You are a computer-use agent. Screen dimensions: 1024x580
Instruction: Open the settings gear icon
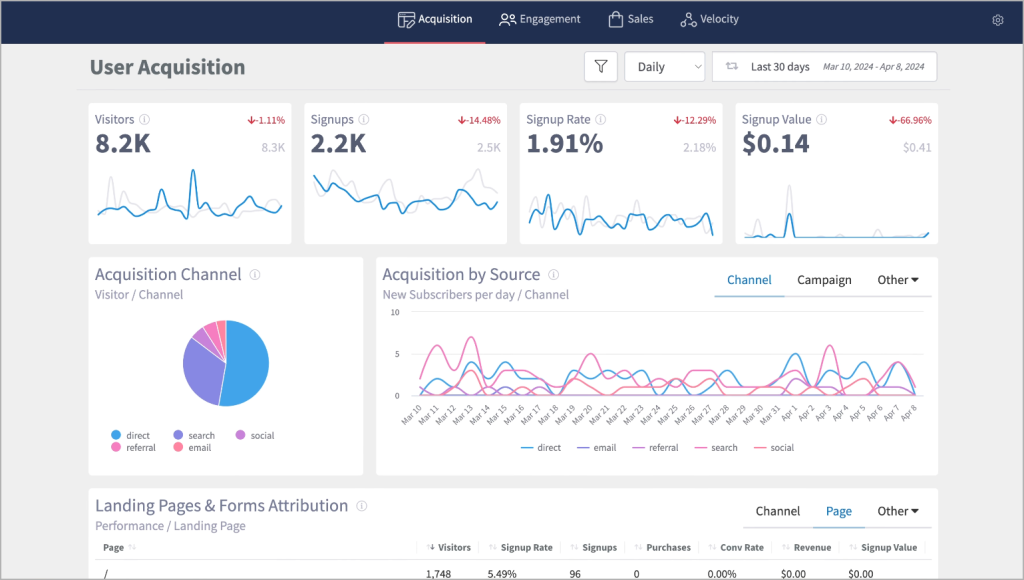click(x=997, y=20)
